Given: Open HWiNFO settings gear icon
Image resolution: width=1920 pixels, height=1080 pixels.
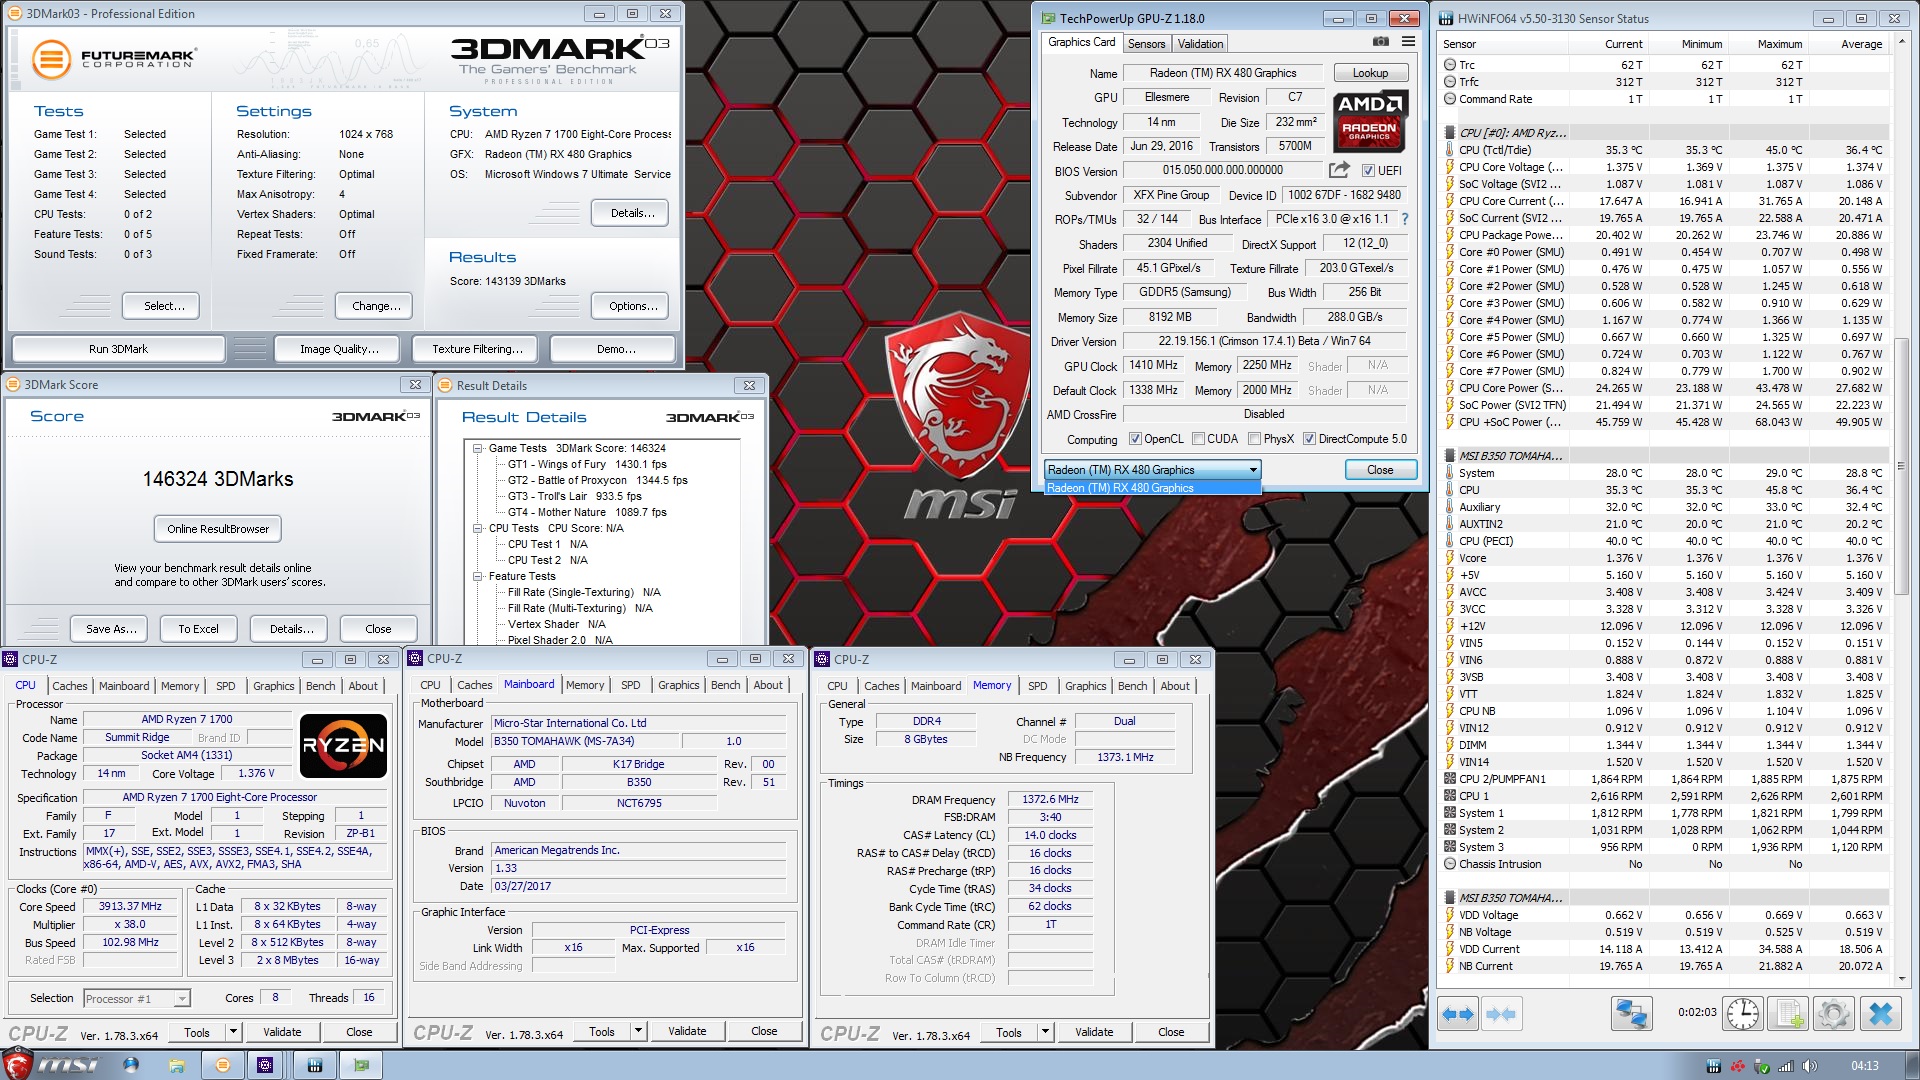Looking at the screenshot, I should pos(1833,1014).
